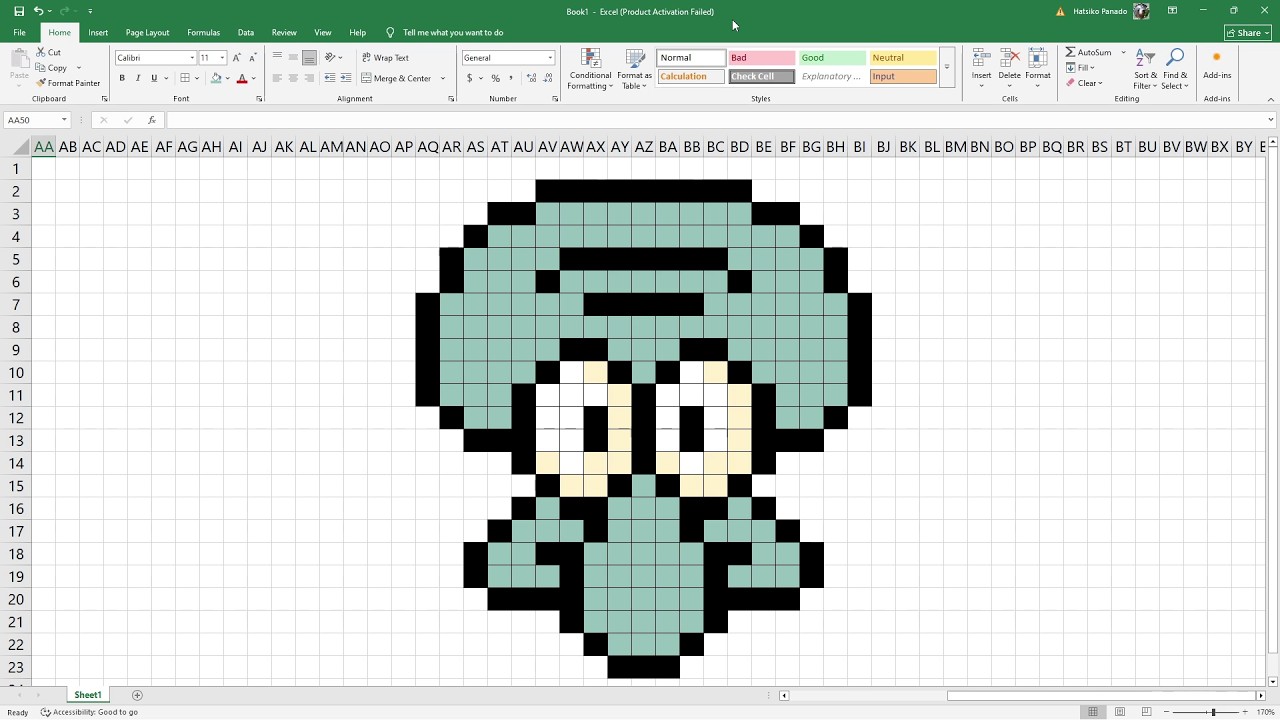Open the Fill Color dropdown arrow
Screen dimensions: 1280x720
tap(227, 78)
